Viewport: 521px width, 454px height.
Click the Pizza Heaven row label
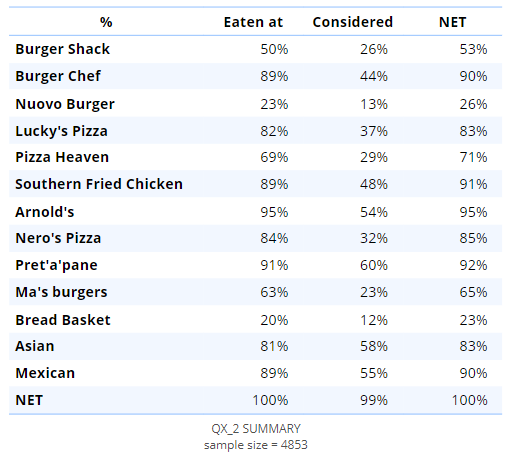(x=62, y=157)
